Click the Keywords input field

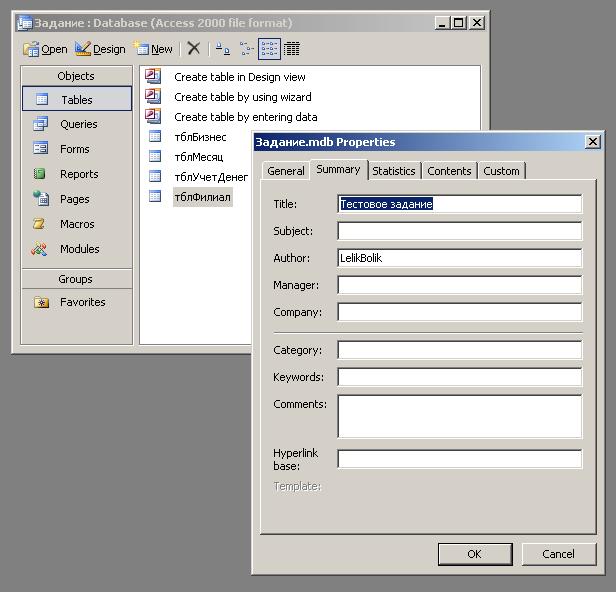459,377
